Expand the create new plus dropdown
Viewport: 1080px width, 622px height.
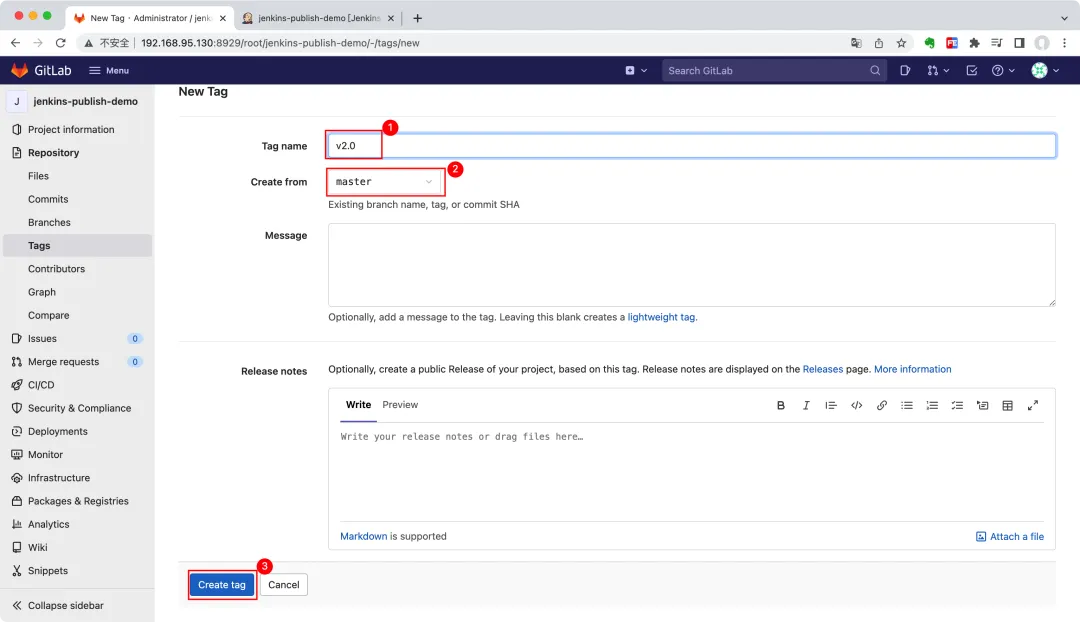[x=636, y=70]
